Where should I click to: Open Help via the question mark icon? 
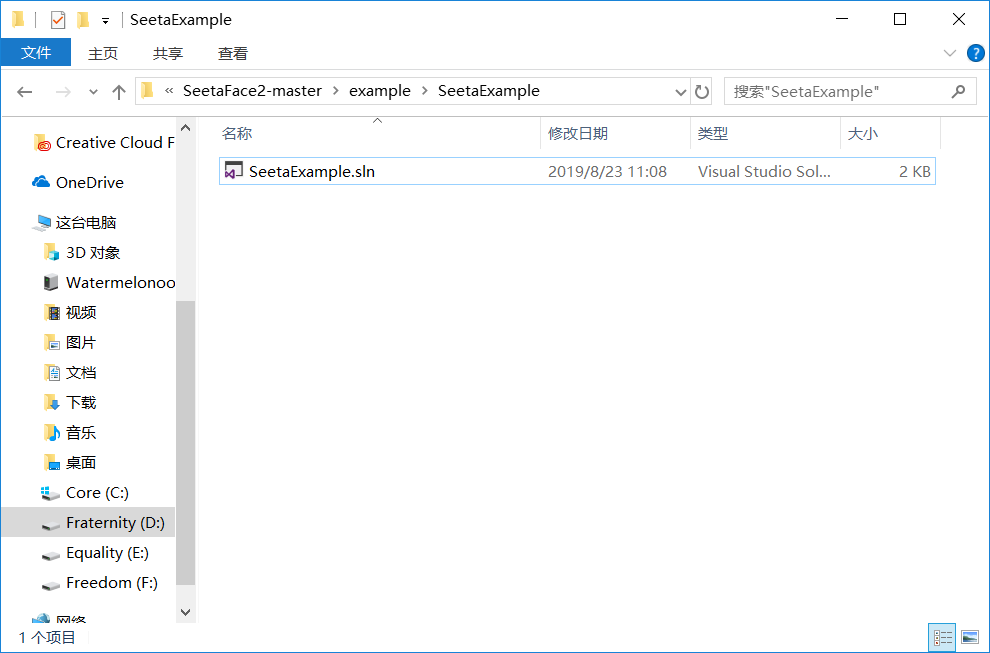[975, 53]
